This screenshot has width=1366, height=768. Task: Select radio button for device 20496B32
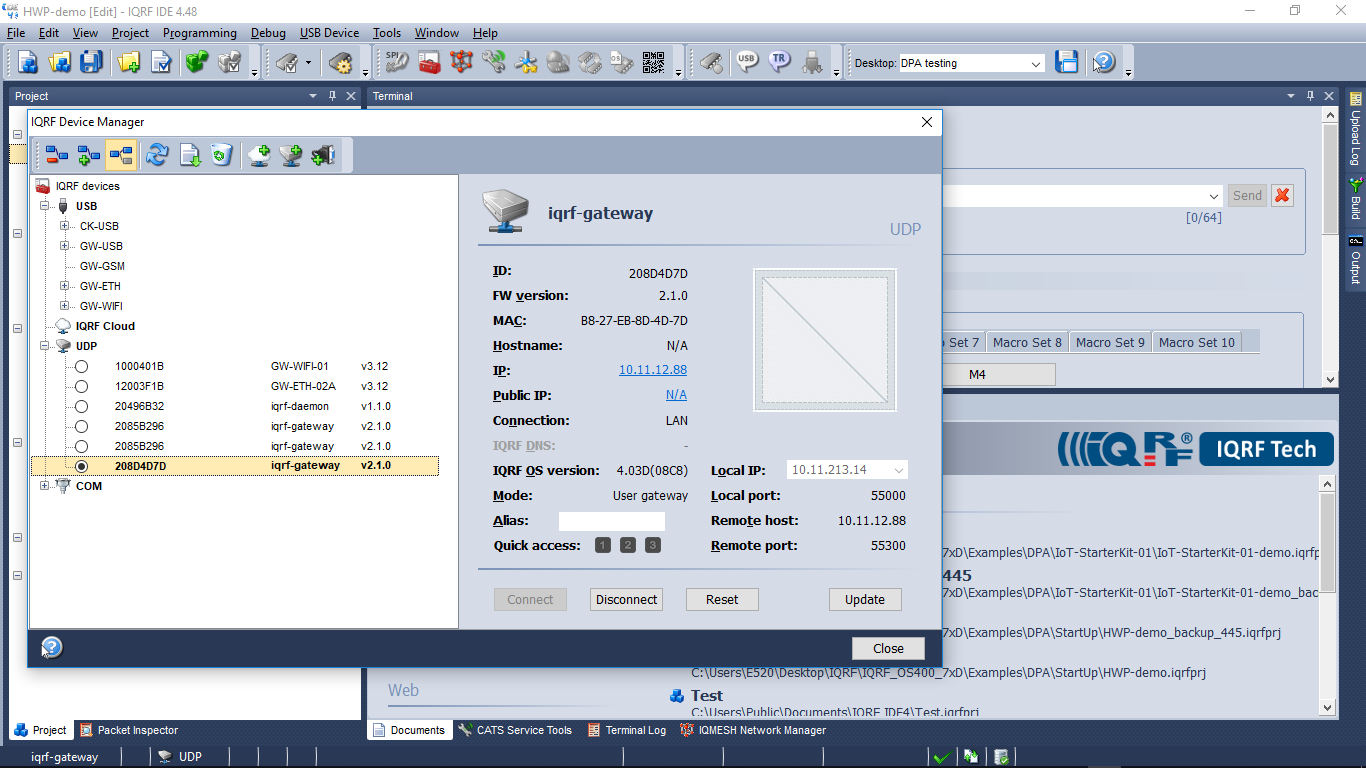[x=81, y=407]
